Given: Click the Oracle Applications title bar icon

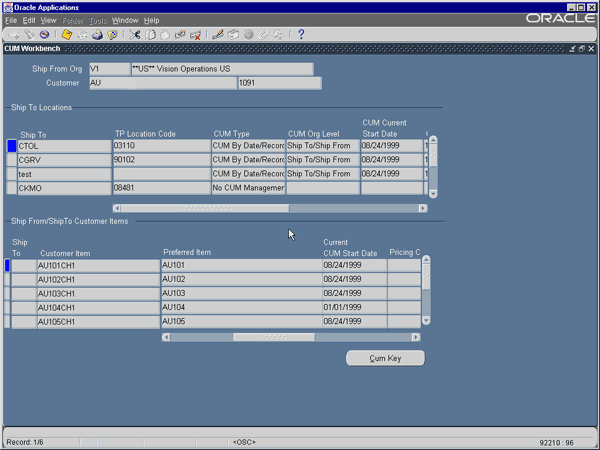Looking at the screenshot, I should pos(8,7).
